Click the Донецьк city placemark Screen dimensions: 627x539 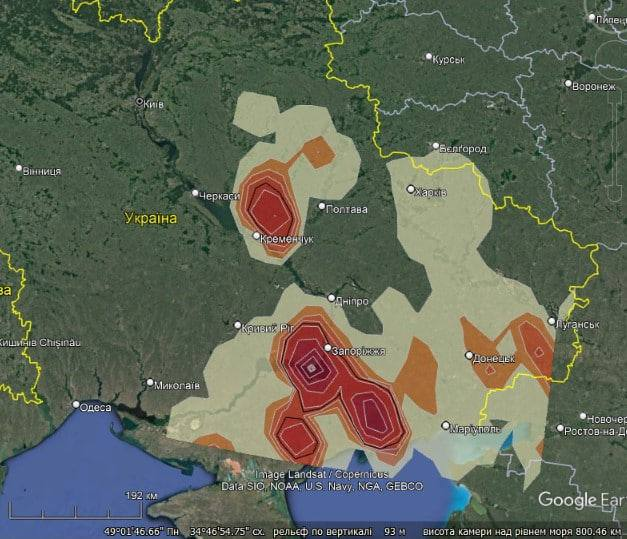469,355
